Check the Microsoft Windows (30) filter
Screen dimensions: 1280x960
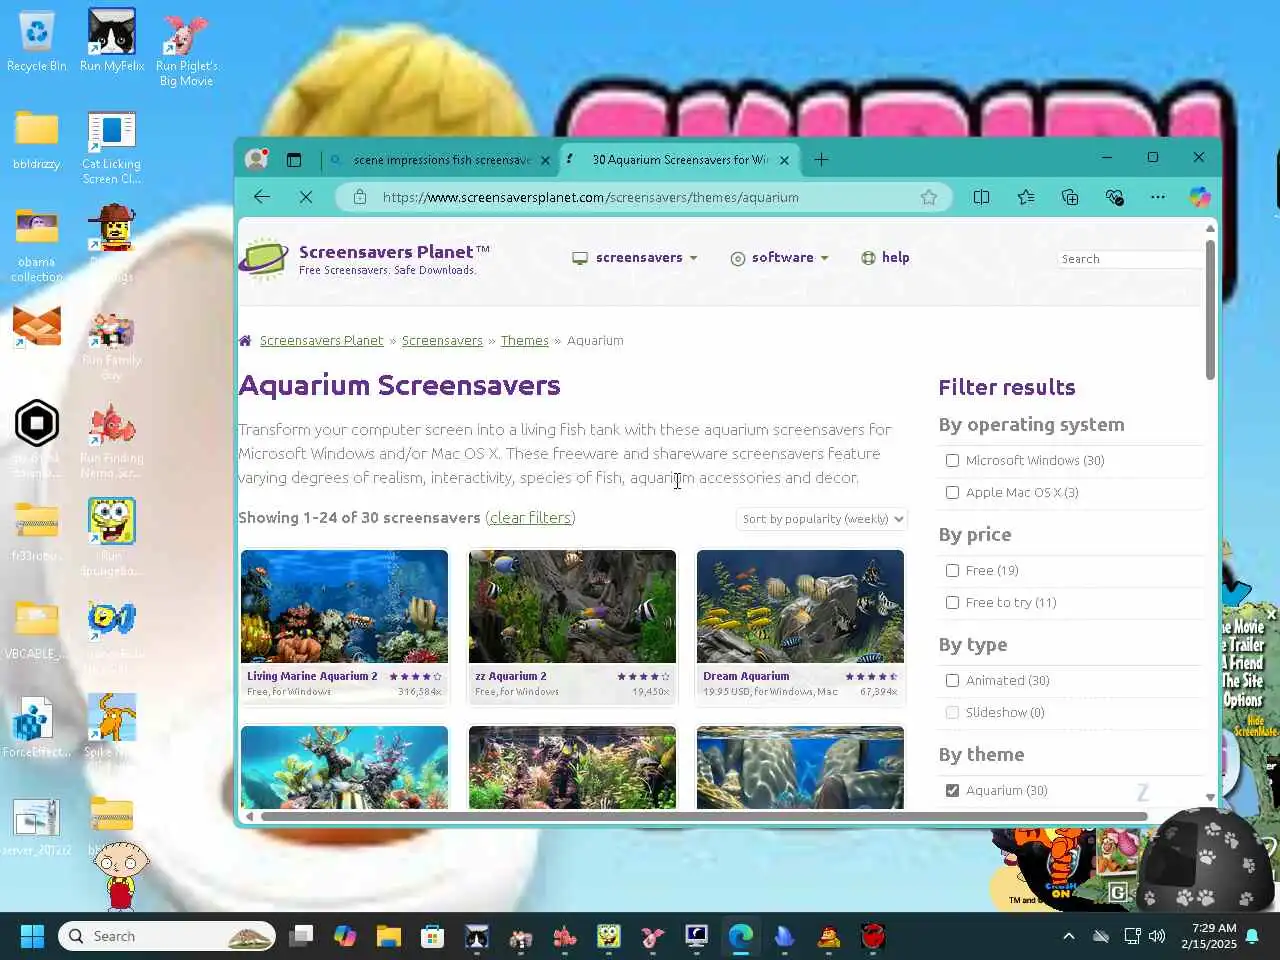952,461
